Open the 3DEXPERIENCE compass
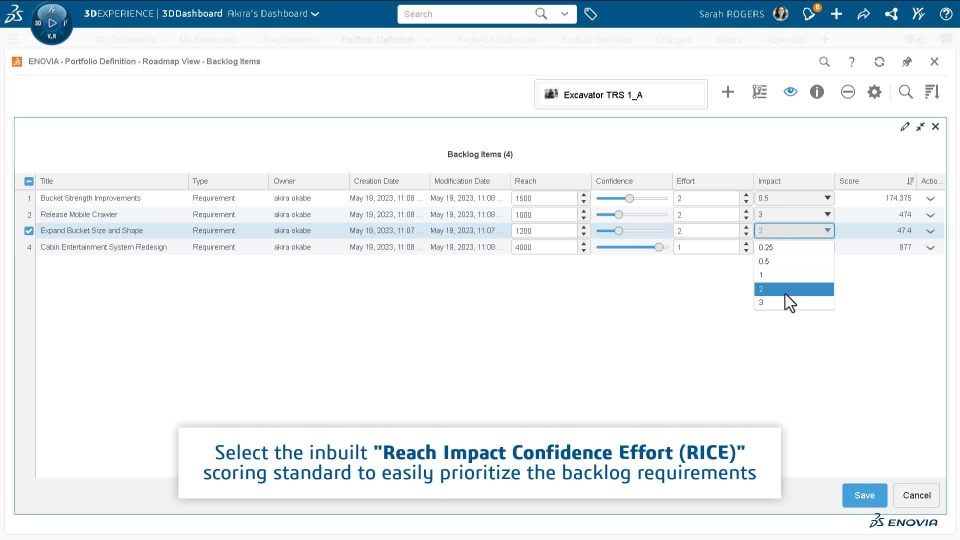The height and width of the screenshot is (540, 960). click(51, 23)
